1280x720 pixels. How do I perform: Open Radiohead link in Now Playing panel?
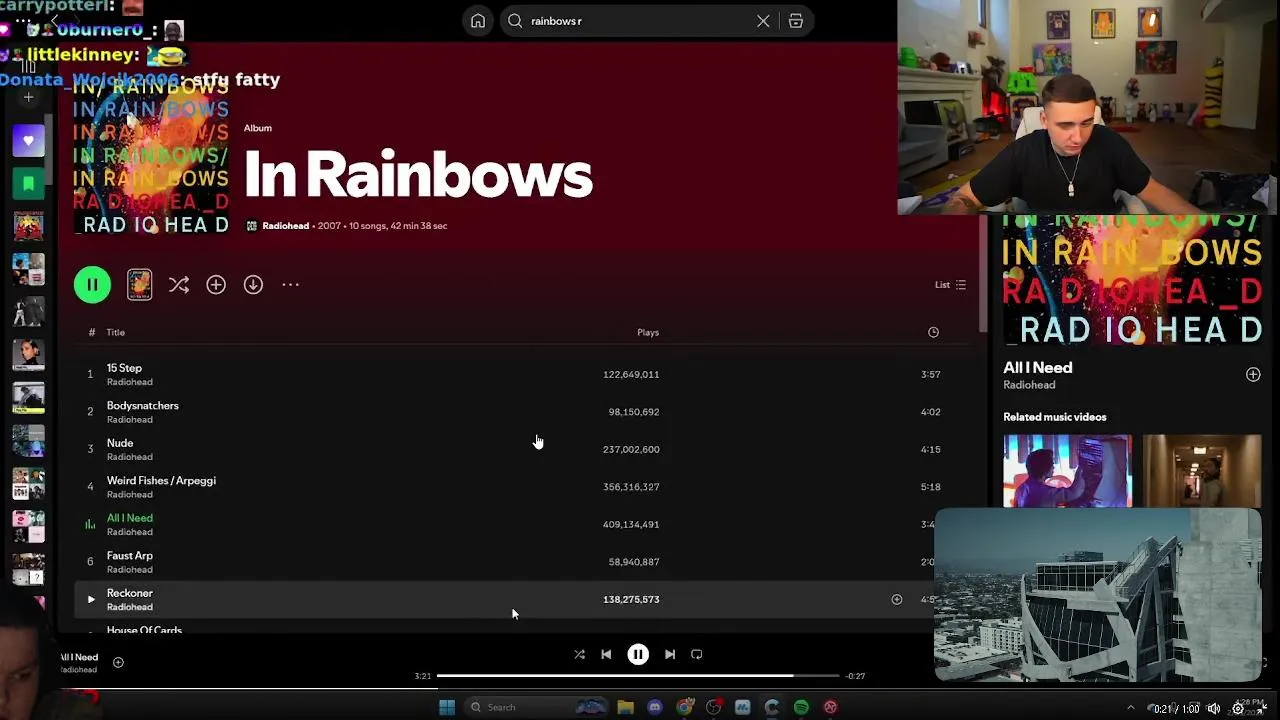tap(1029, 385)
